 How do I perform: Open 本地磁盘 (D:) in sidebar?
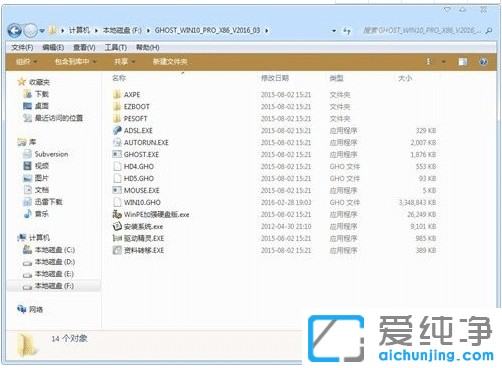pos(55,262)
